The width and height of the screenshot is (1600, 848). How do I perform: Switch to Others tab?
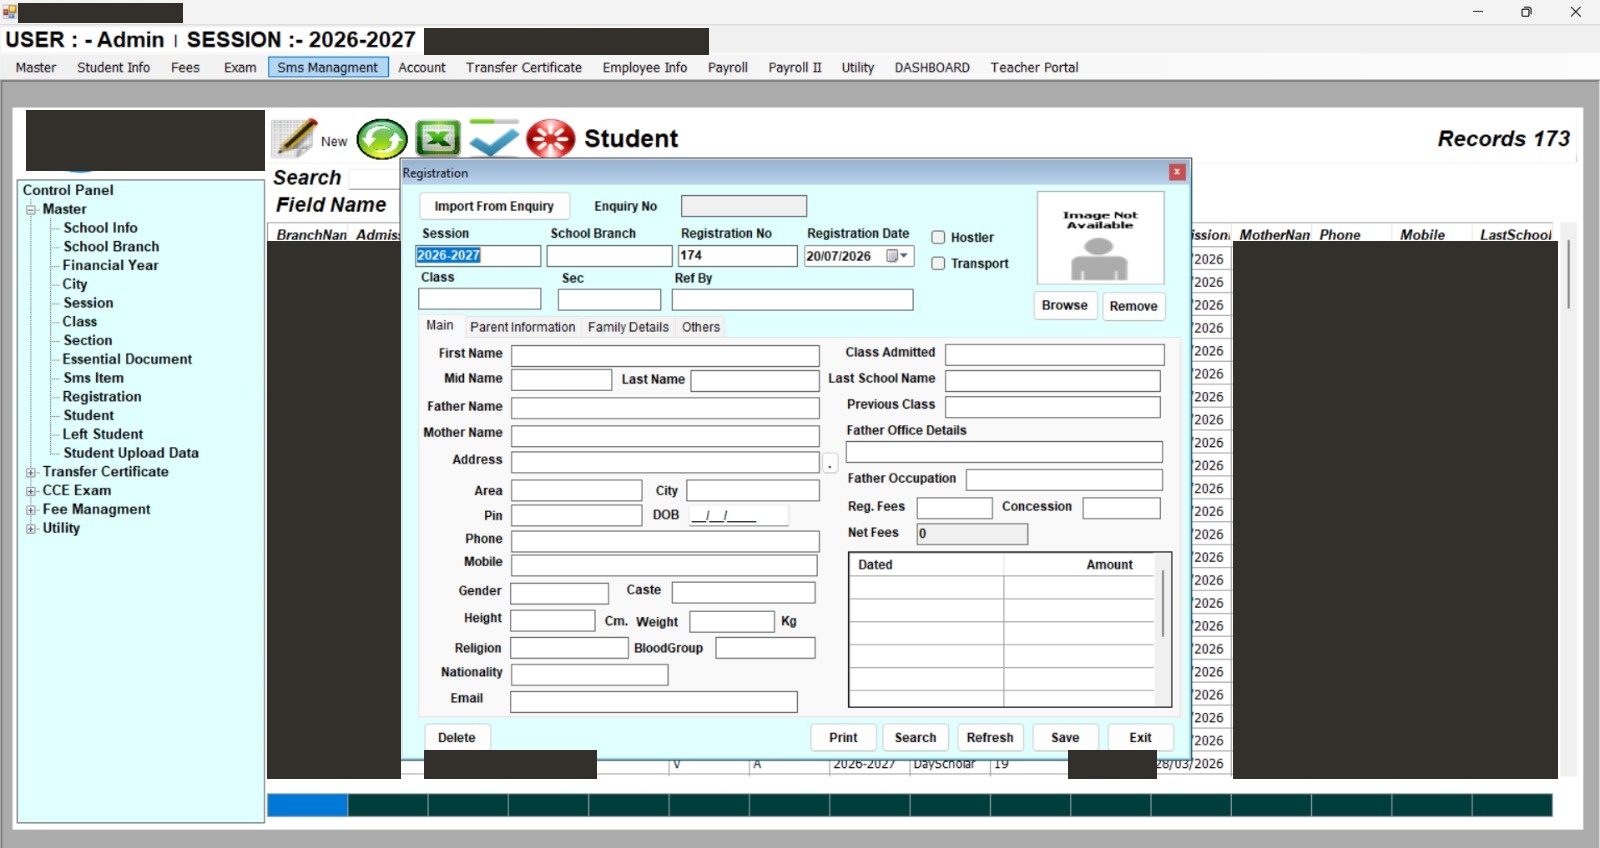point(701,327)
